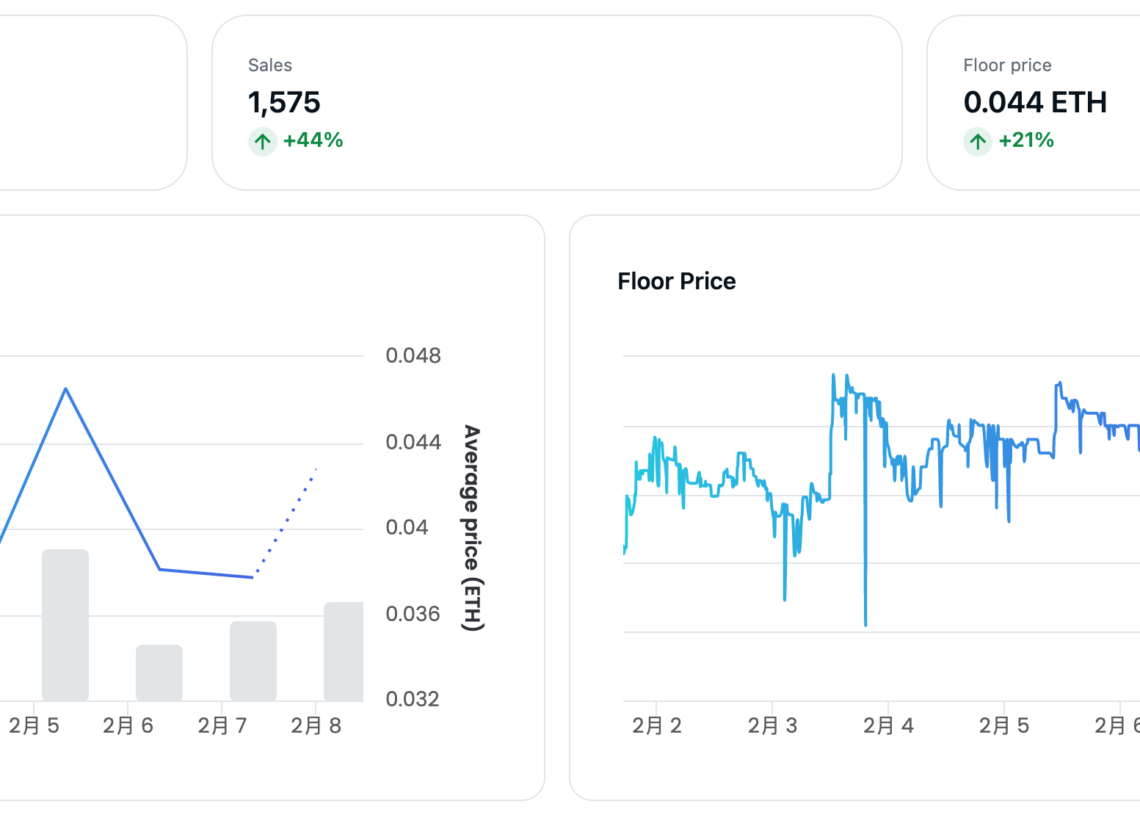
Task: Click the Floor Price chart title
Action: pyautogui.click(x=676, y=282)
